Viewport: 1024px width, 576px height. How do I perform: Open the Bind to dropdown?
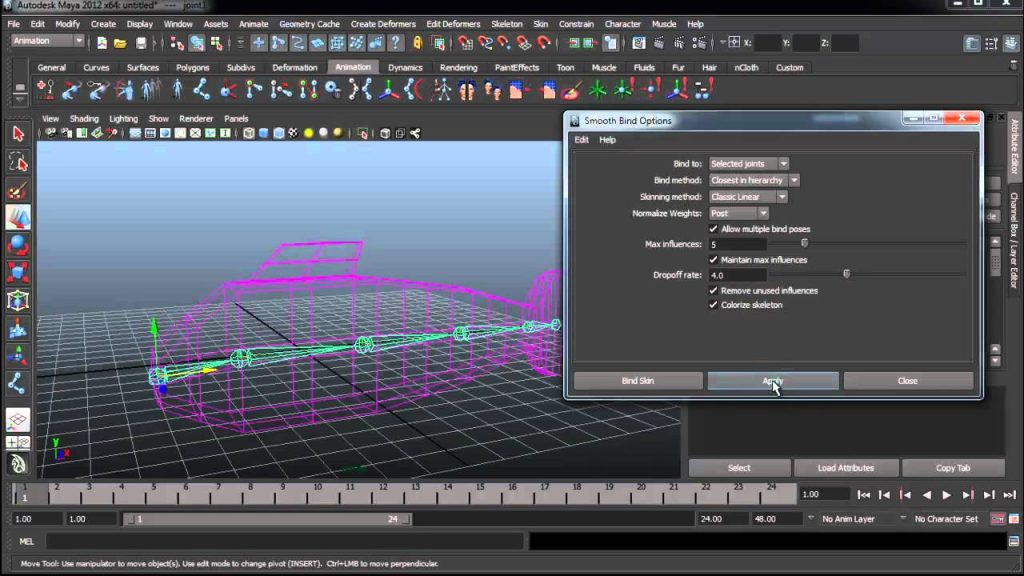click(749, 164)
